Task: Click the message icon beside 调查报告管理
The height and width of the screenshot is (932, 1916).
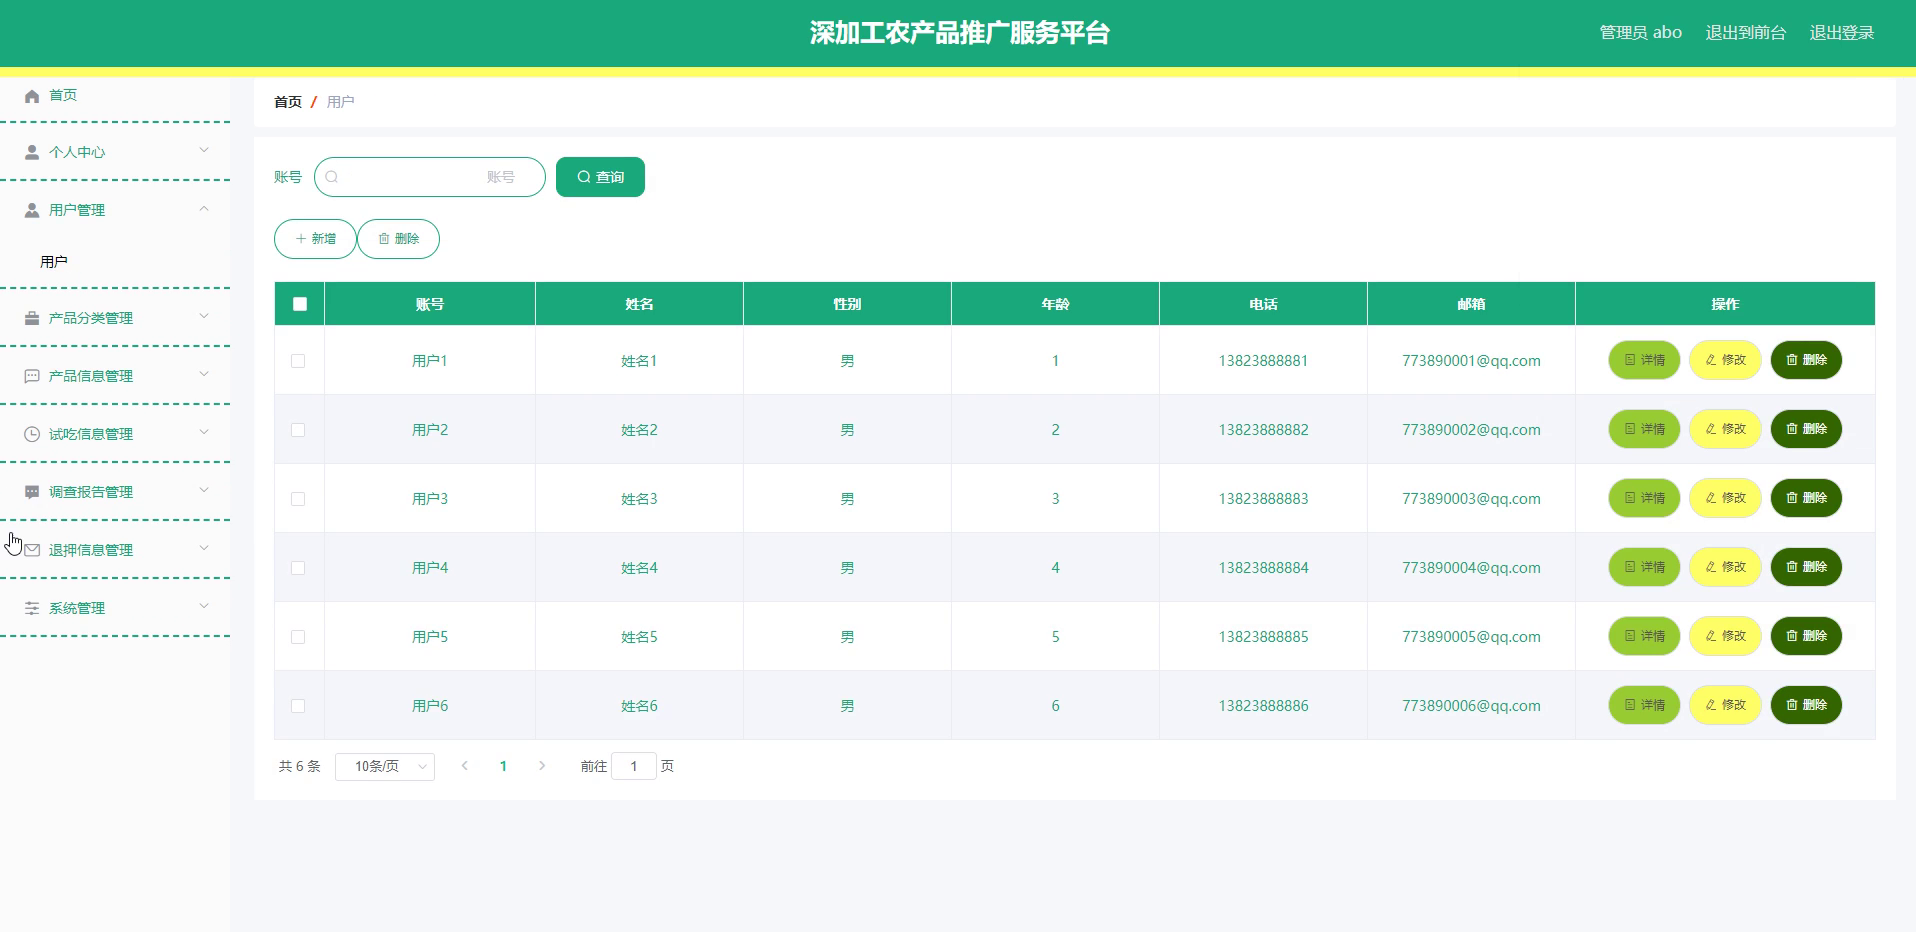Action: [32, 492]
